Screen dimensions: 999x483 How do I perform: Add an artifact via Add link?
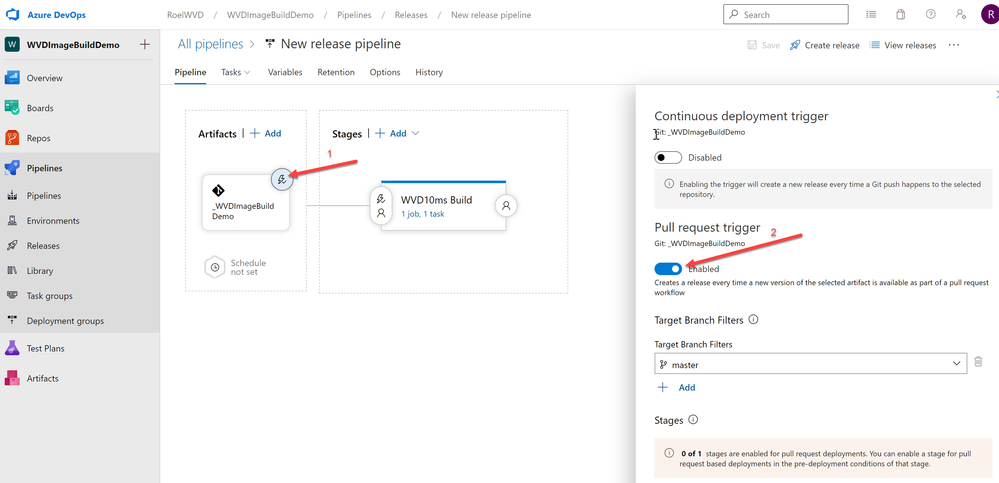coord(266,133)
